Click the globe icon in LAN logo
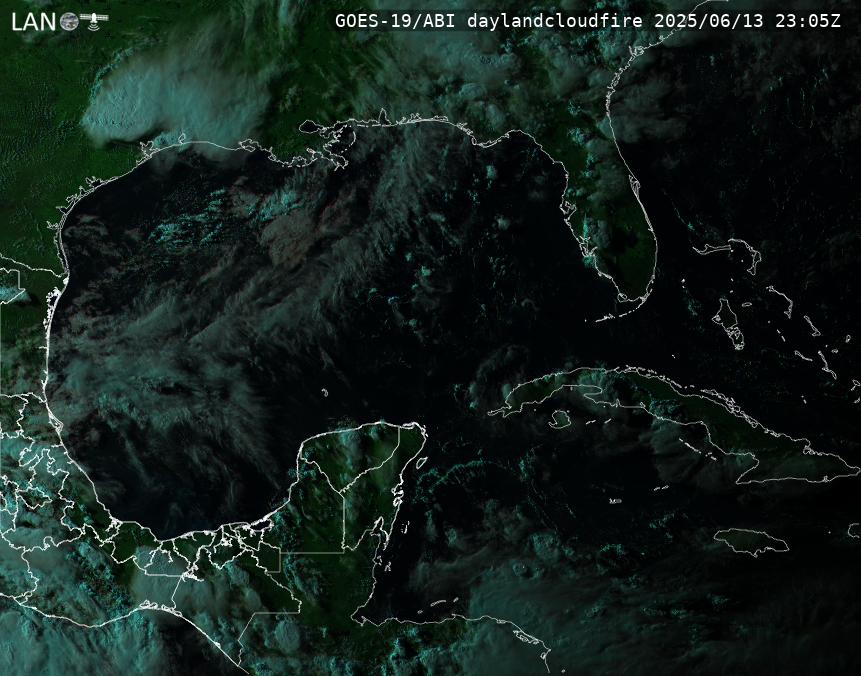Viewport: 861px width, 676px height. click(69, 22)
